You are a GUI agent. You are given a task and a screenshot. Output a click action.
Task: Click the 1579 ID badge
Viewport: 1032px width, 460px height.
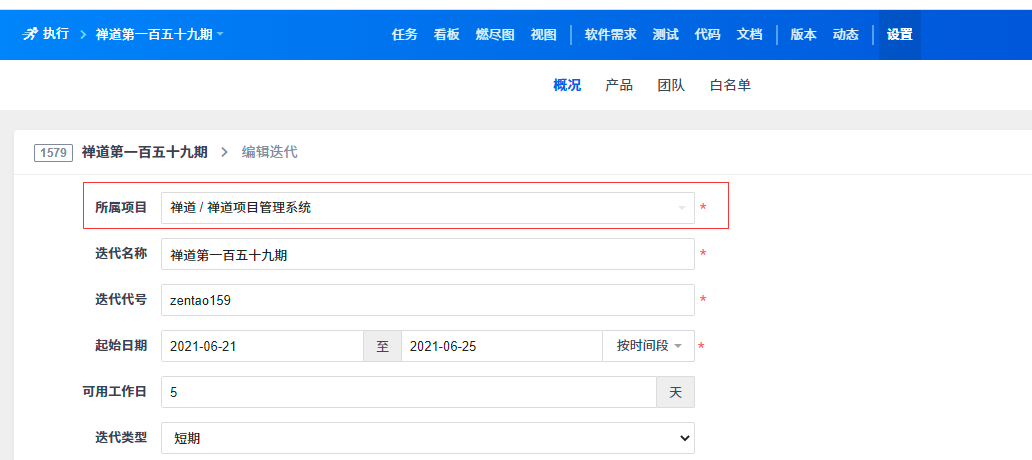53,153
